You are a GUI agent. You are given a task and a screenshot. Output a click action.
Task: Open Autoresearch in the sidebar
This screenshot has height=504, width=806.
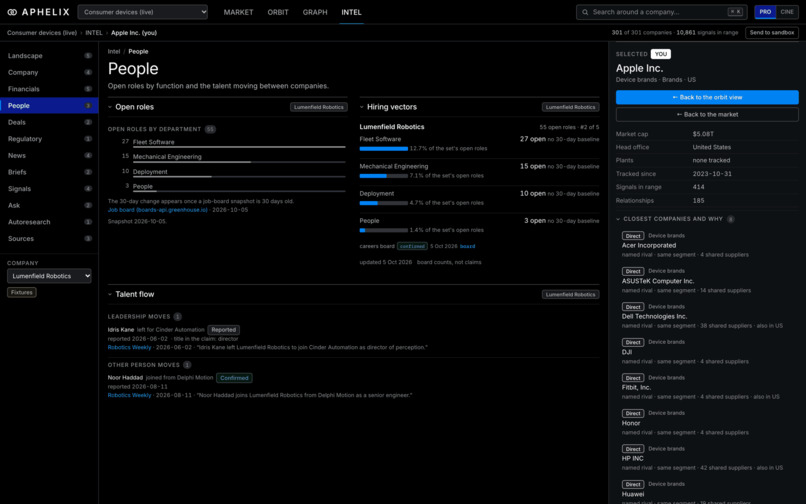(49, 222)
